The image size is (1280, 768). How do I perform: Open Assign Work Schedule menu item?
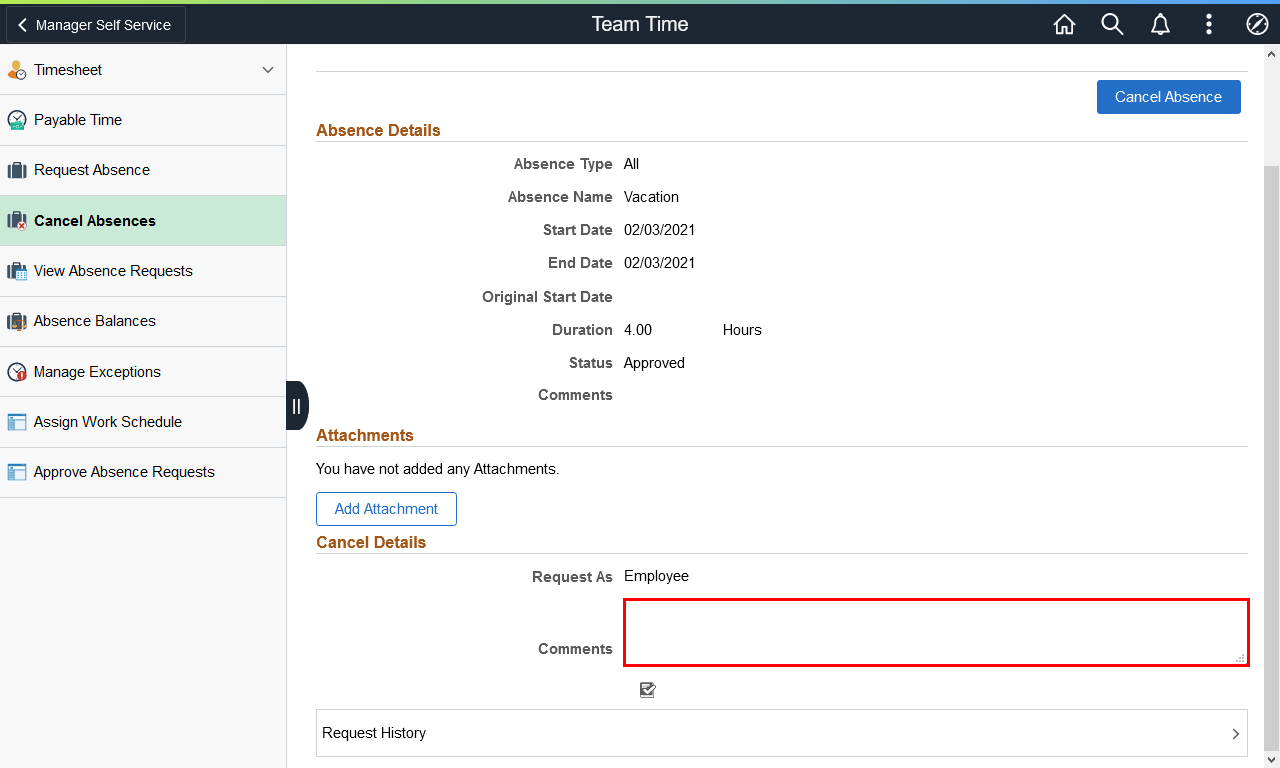point(143,422)
